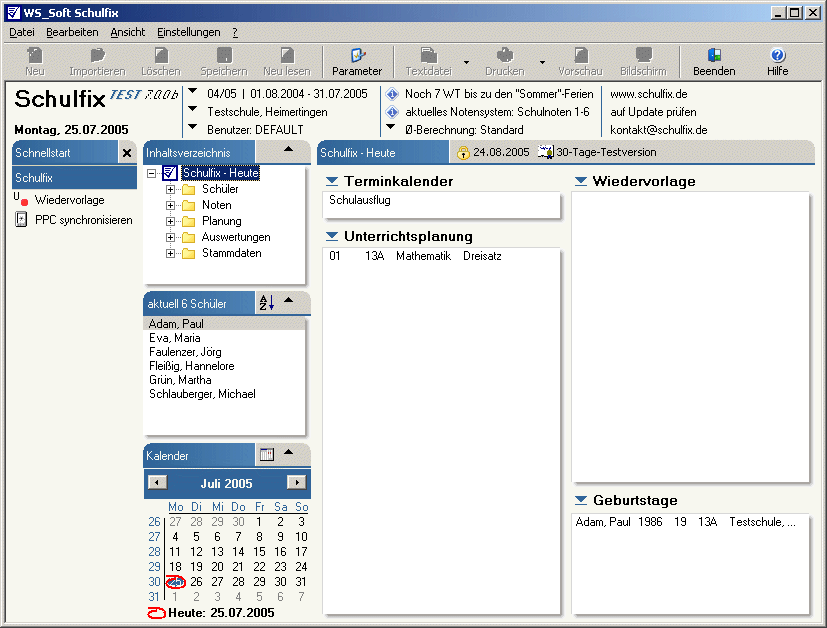Viewport: 827px width, 628px height.
Task: Click the kontakt@schulfix.de link
Action: point(659,130)
